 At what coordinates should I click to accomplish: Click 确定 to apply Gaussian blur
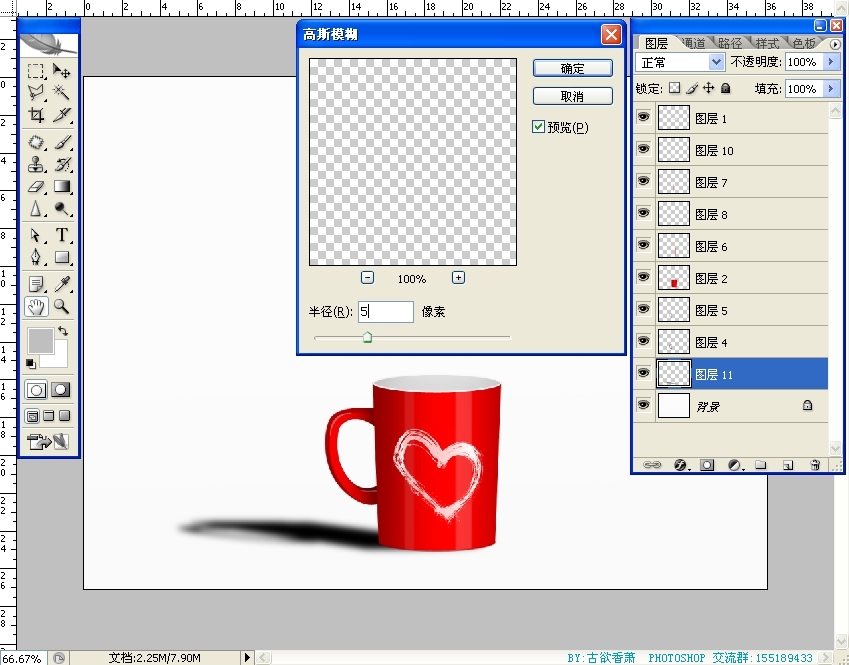click(572, 69)
